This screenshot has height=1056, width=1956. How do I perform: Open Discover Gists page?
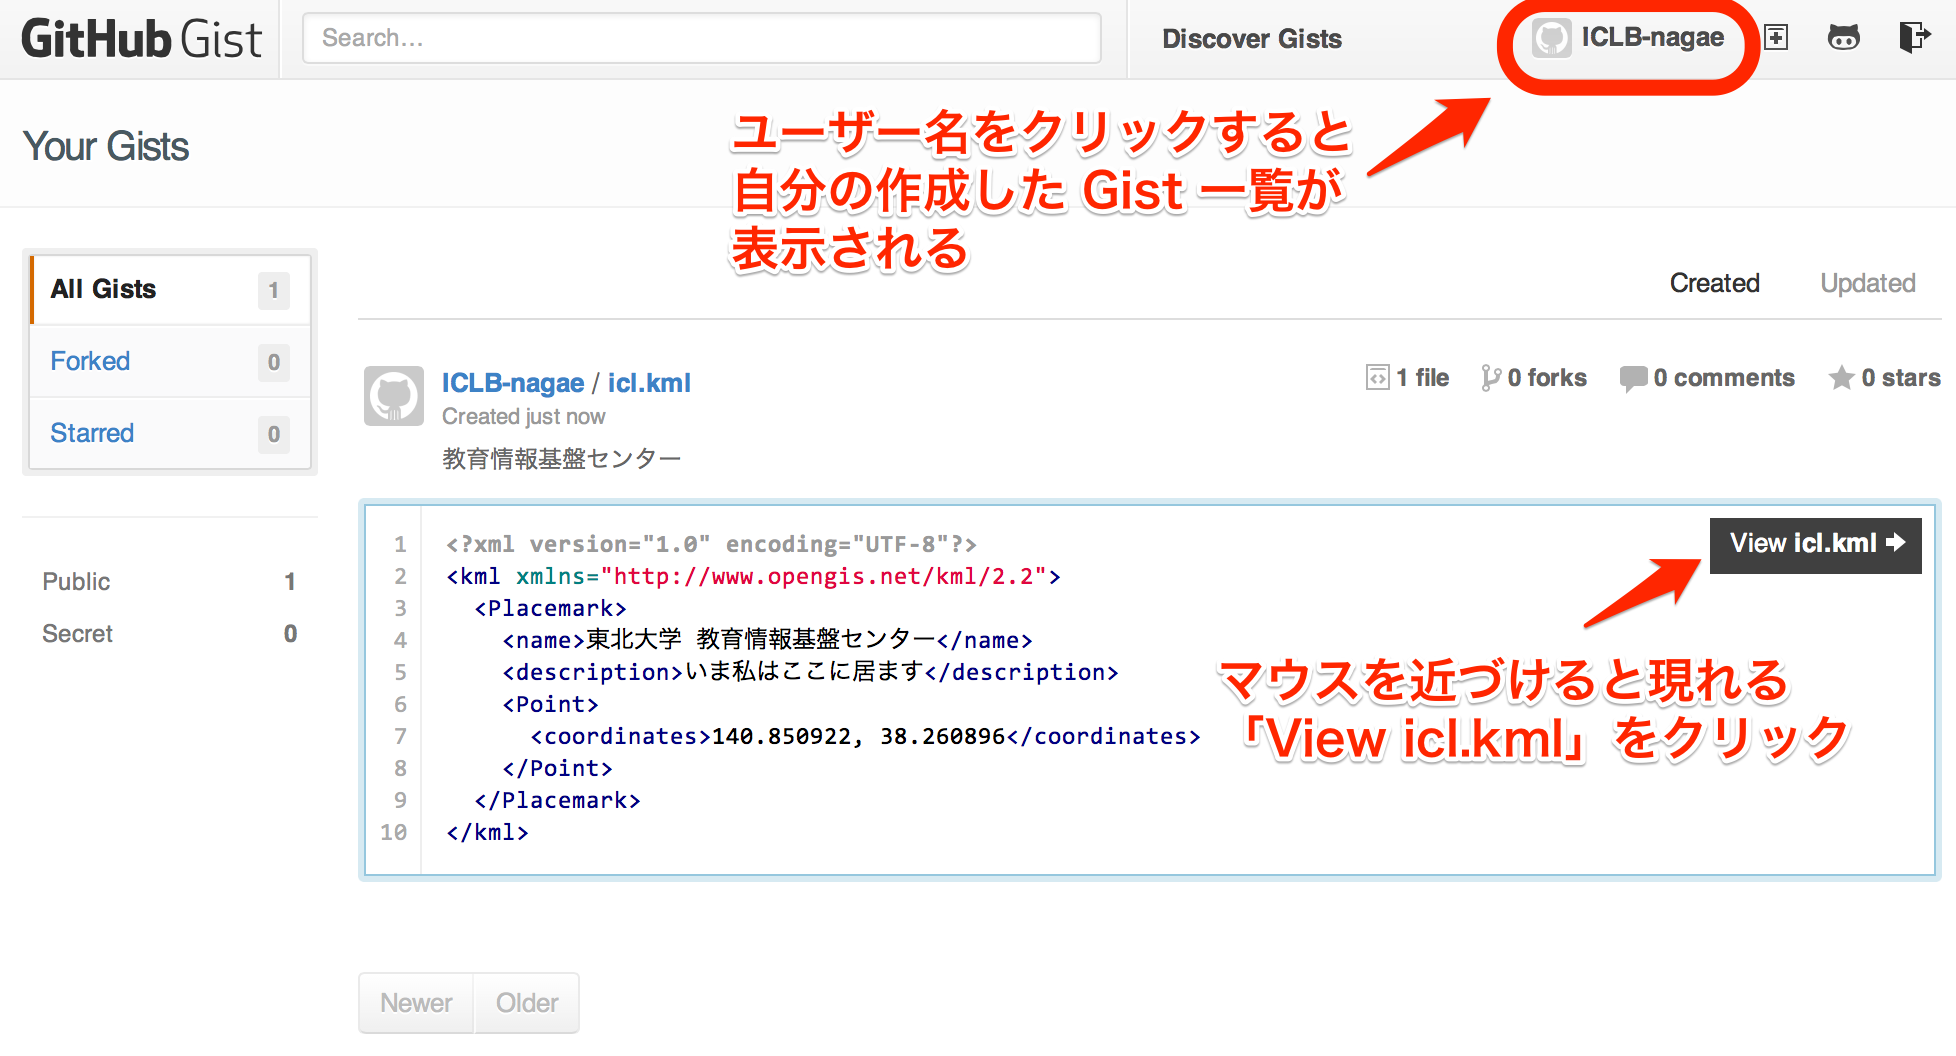pyautogui.click(x=1251, y=39)
